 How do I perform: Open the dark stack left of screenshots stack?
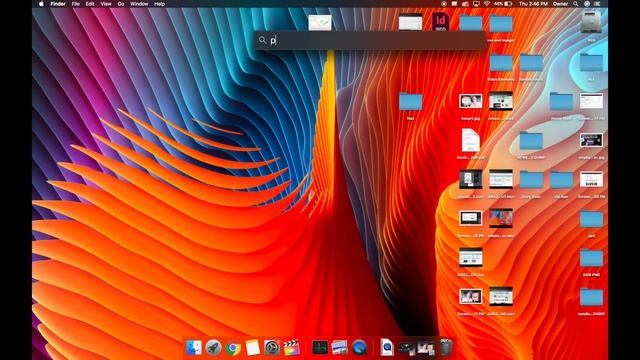point(407,348)
